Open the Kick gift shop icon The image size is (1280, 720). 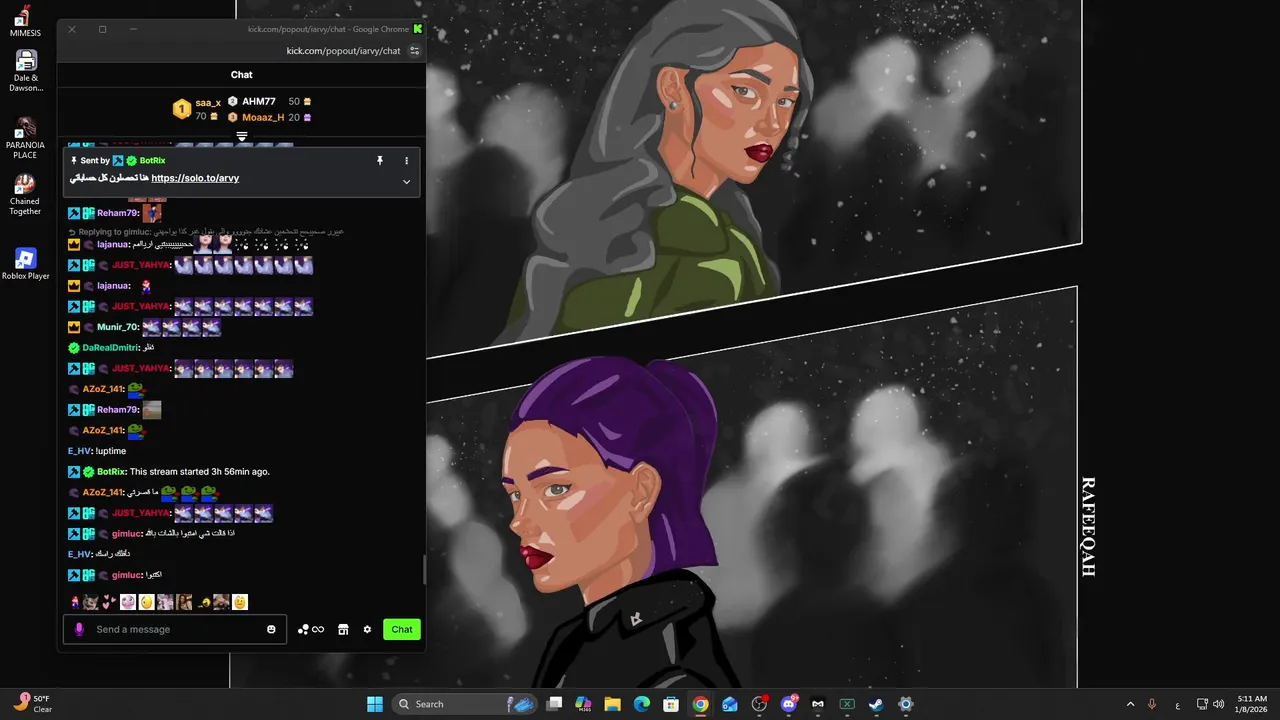343,630
